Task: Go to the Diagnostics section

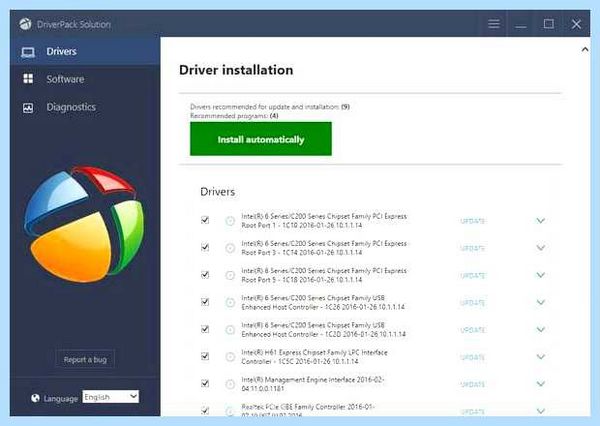Action: point(85,107)
